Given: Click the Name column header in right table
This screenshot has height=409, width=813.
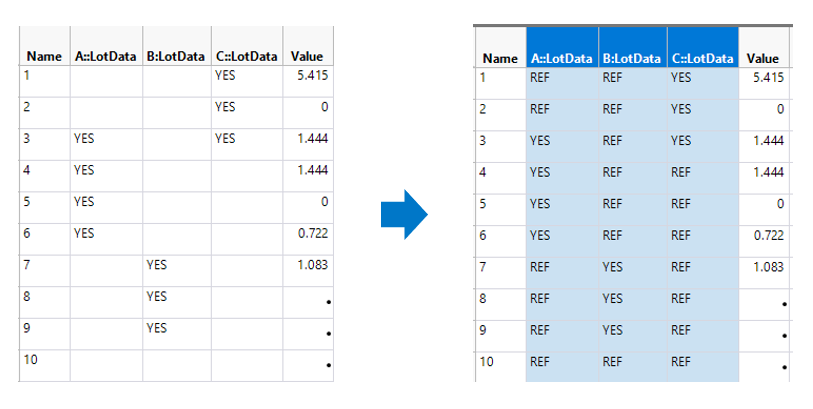Looking at the screenshot, I should [x=500, y=59].
